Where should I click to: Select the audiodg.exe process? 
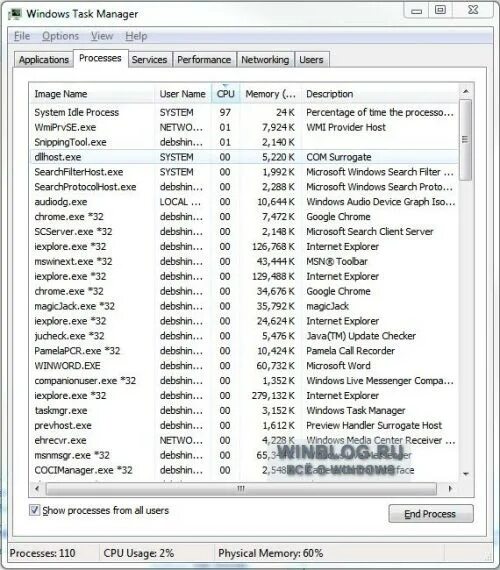click(244, 202)
